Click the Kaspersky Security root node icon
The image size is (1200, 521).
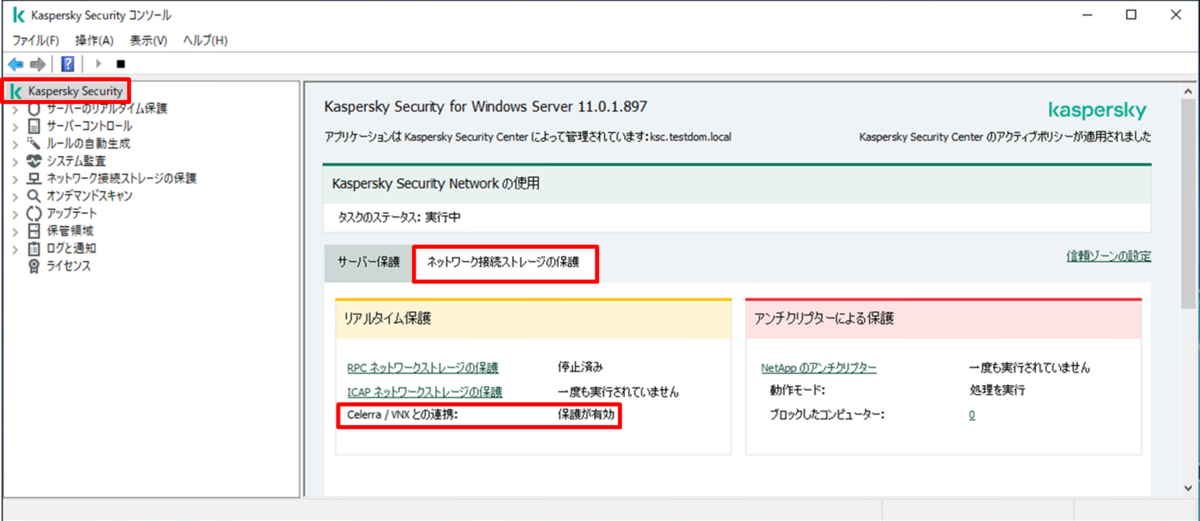coord(15,91)
